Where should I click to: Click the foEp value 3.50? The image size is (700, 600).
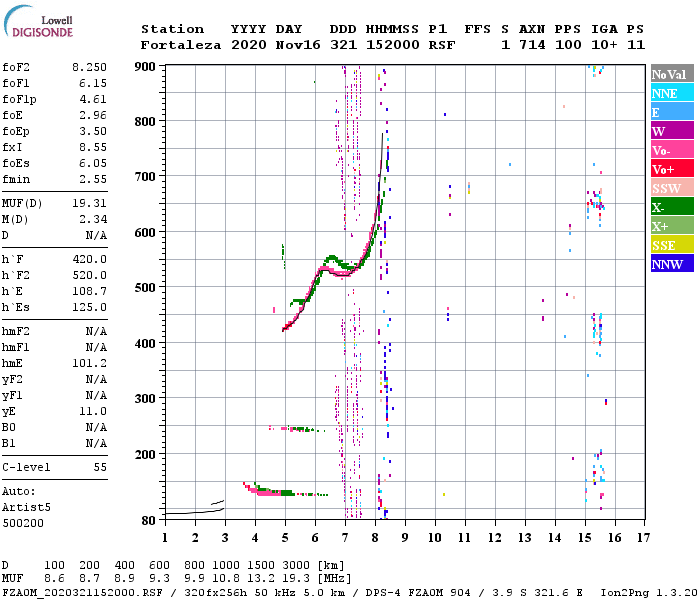93,131
